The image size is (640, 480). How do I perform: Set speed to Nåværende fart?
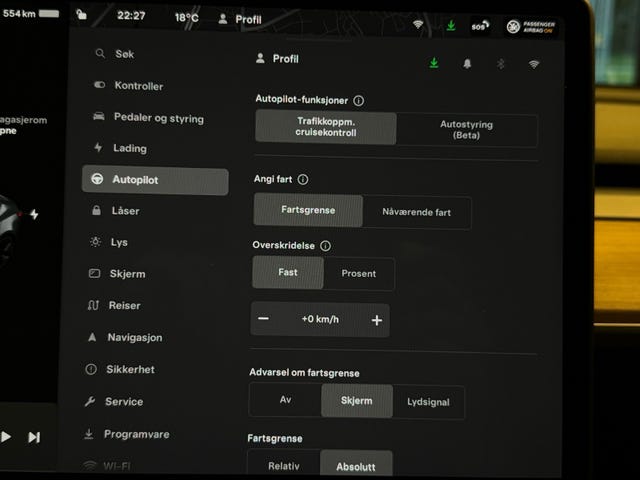coord(417,212)
